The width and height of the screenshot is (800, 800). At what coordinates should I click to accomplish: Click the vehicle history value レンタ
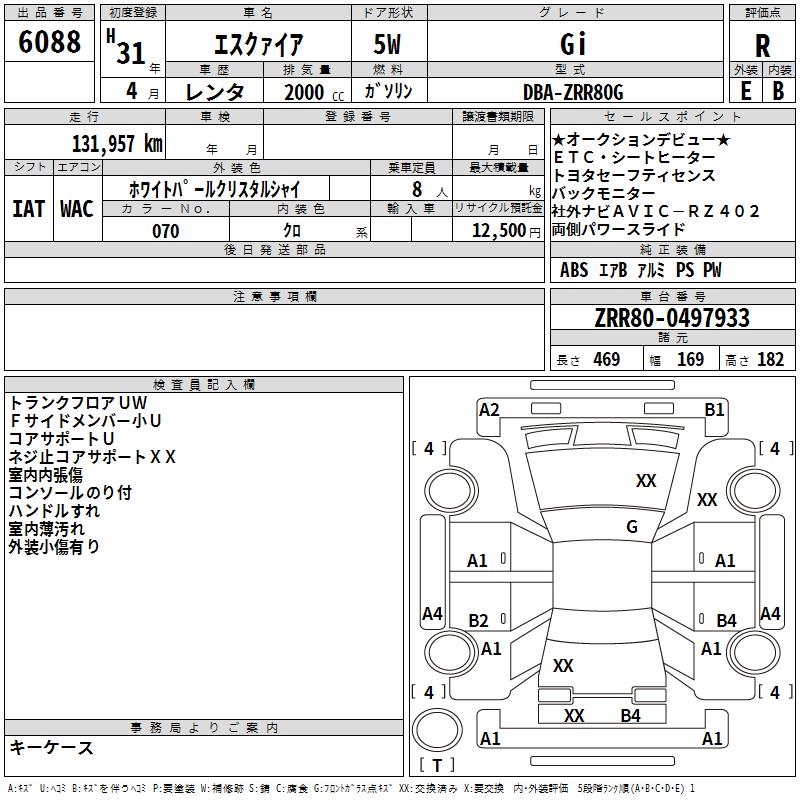pos(214,92)
